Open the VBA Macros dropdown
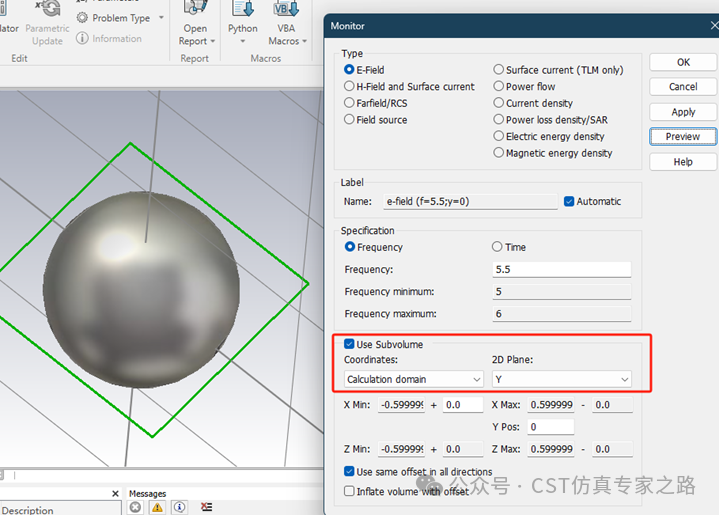The height and width of the screenshot is (515, 719). [x=304, y=41]
